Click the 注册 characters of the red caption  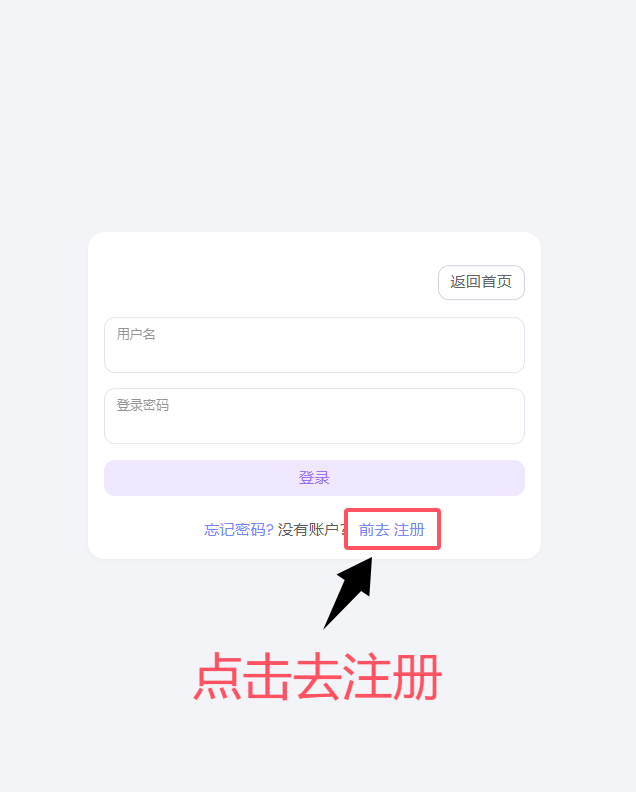[393, 677]
